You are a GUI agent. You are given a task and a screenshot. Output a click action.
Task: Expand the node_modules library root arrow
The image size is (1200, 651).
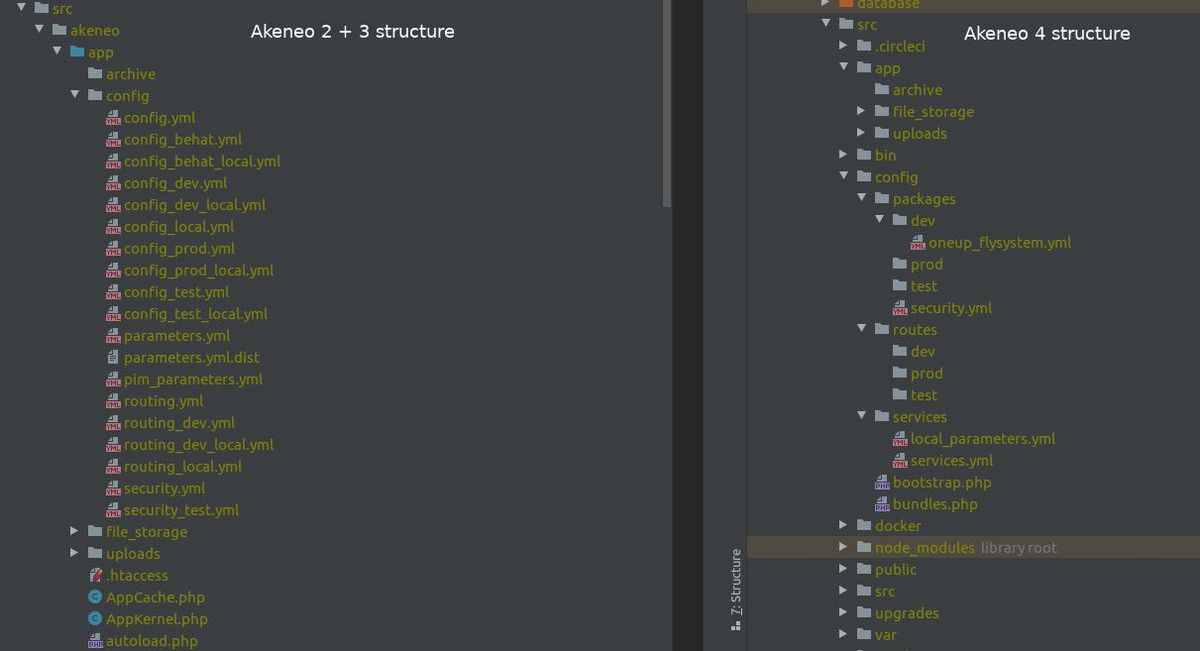(x=844, y=548)
